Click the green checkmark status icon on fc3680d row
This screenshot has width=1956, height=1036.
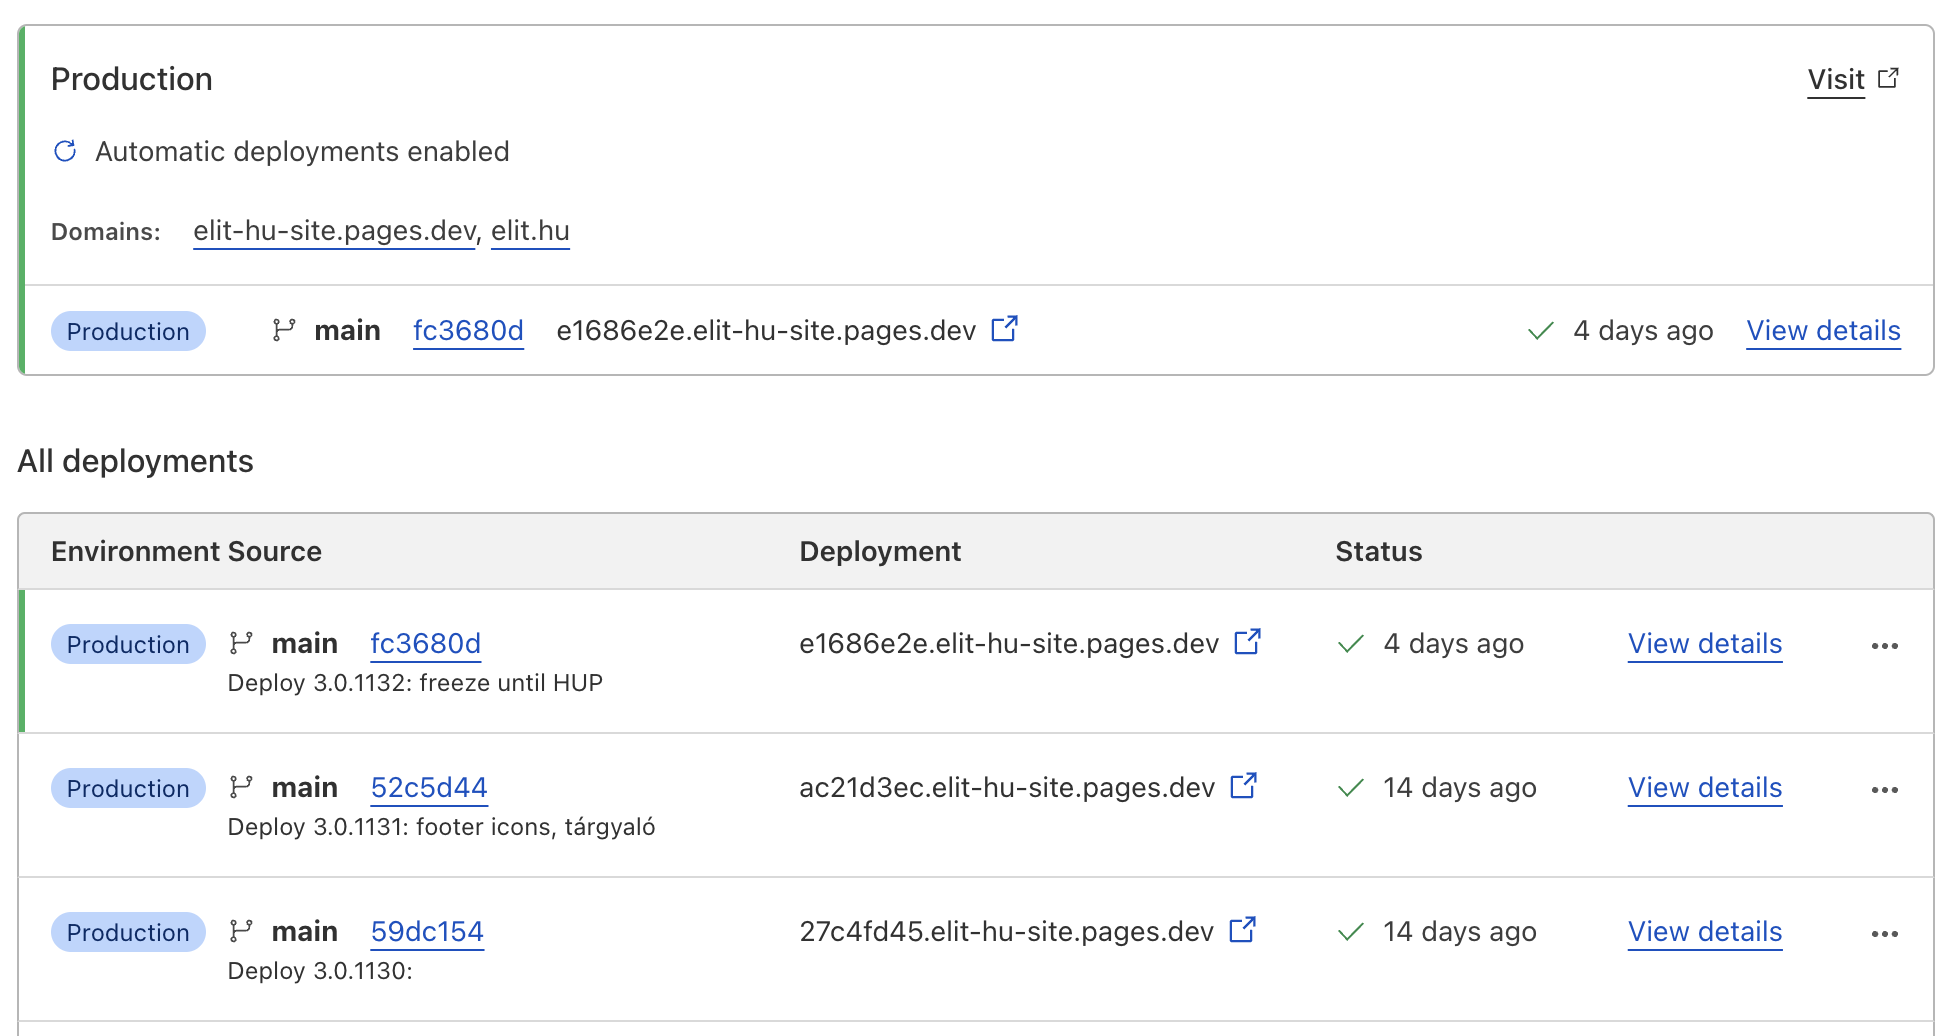coord(1350,644)
